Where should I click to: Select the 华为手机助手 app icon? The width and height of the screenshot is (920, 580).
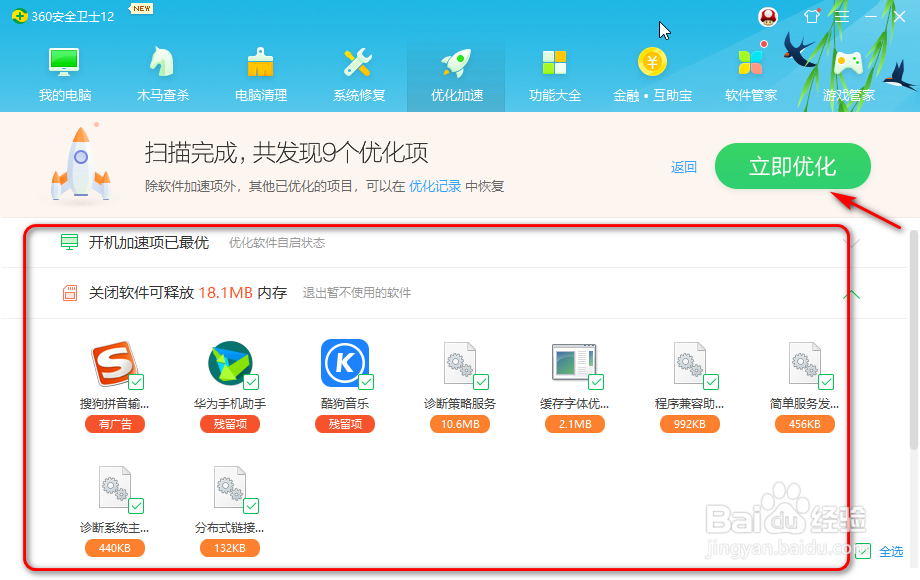coord(230,365)
